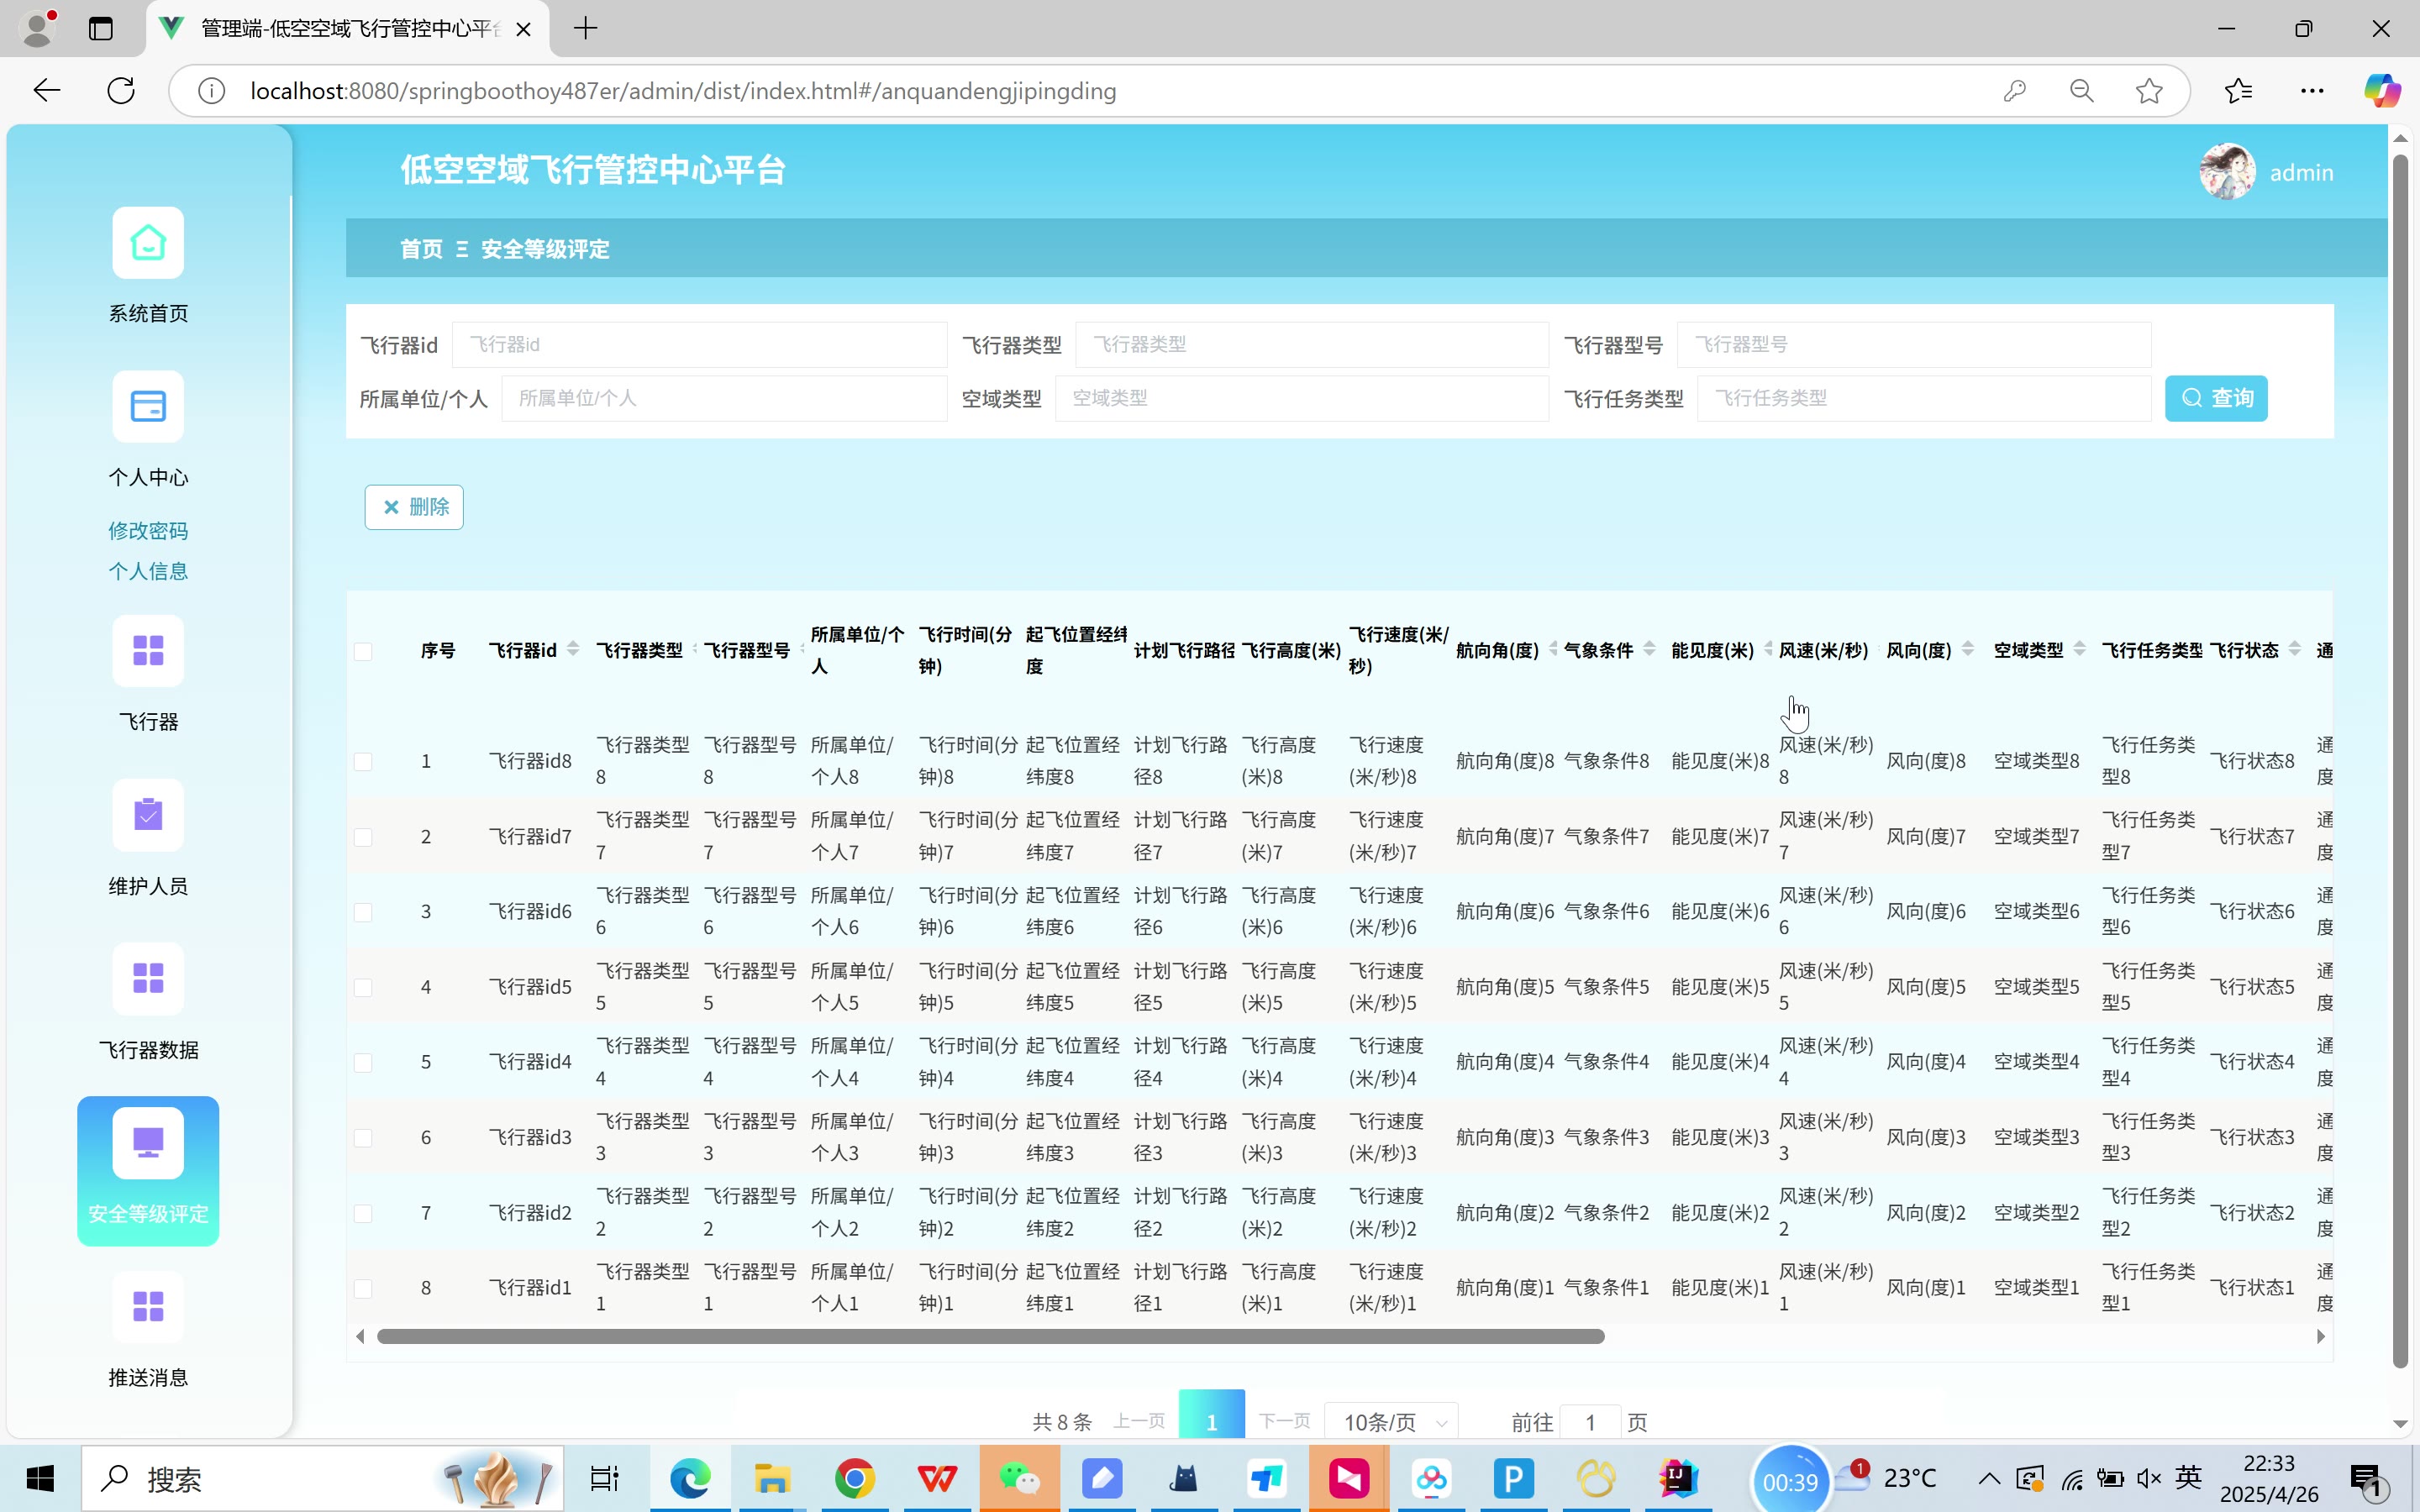
Task: Check the row for 飞行器id8
Action: coord(363,762)
